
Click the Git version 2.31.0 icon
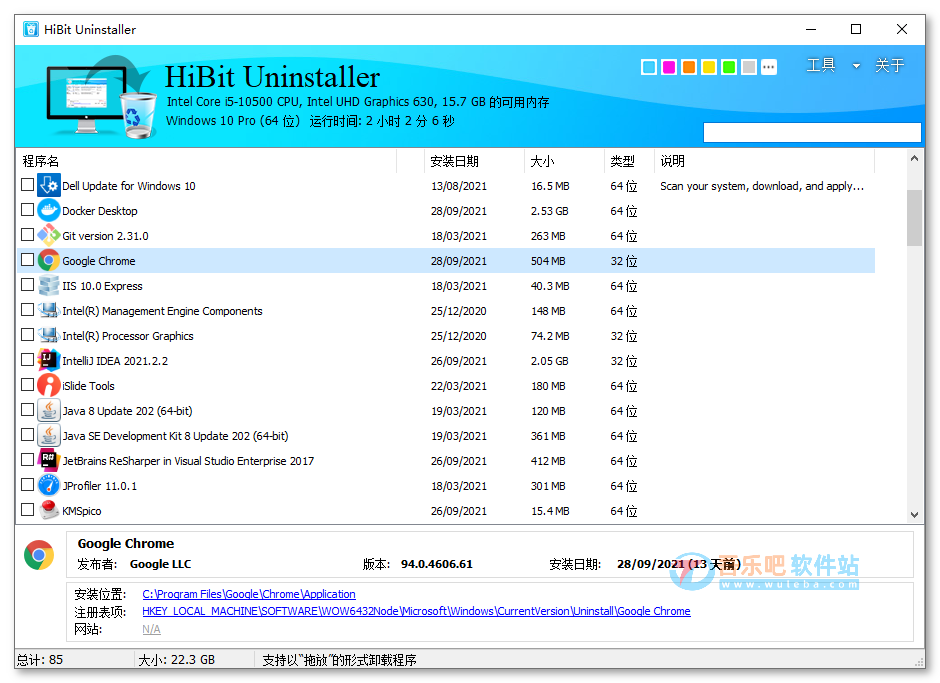[49, 236]
